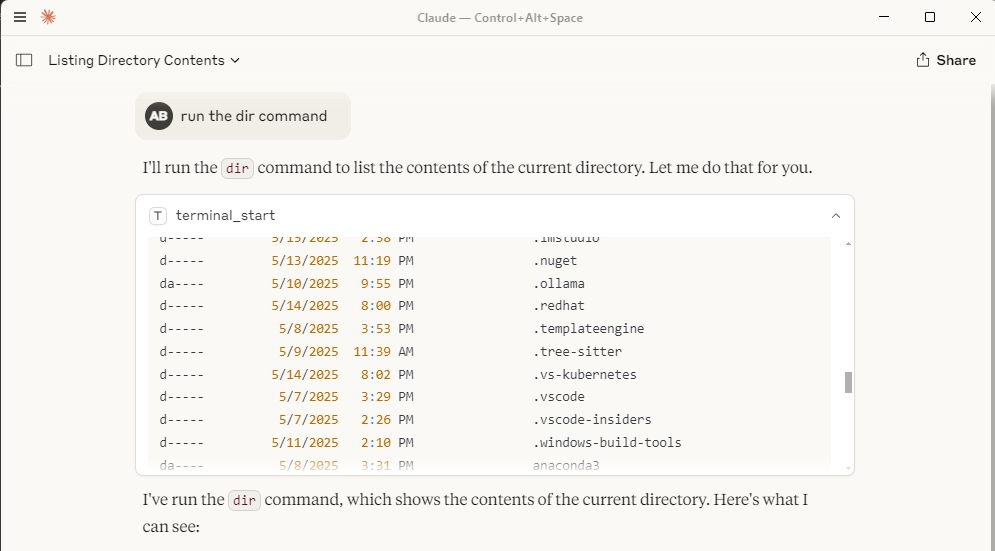Minimize the Claude window
The image size is (995, 551).
tap(884, 17)
